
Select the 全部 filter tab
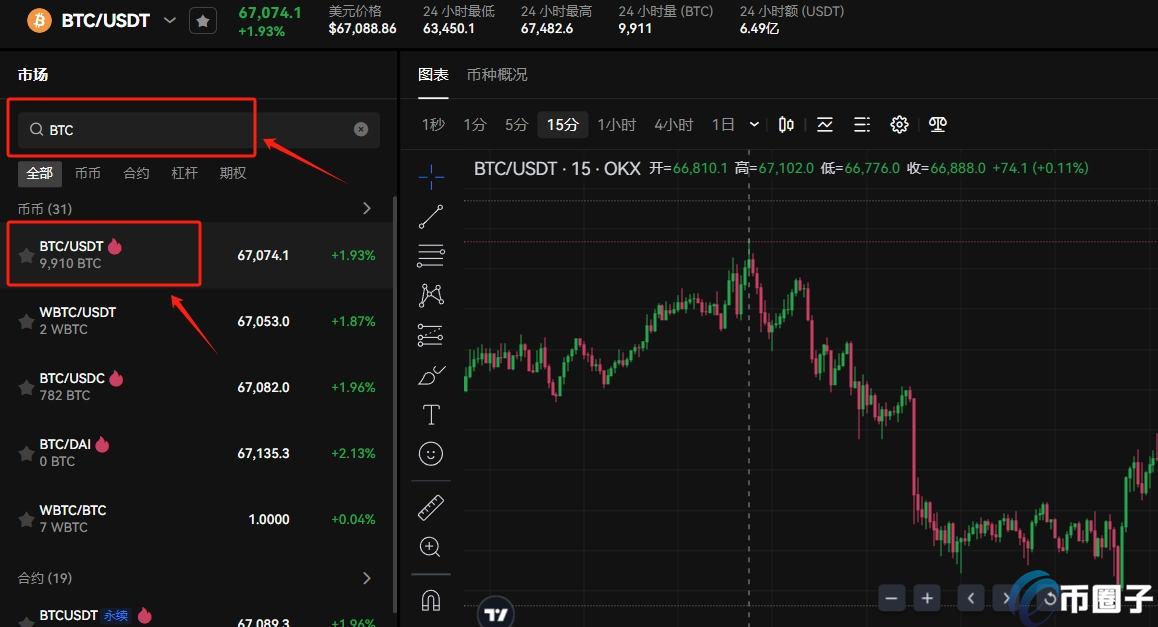pyautogui.click(x=40, y=173)
